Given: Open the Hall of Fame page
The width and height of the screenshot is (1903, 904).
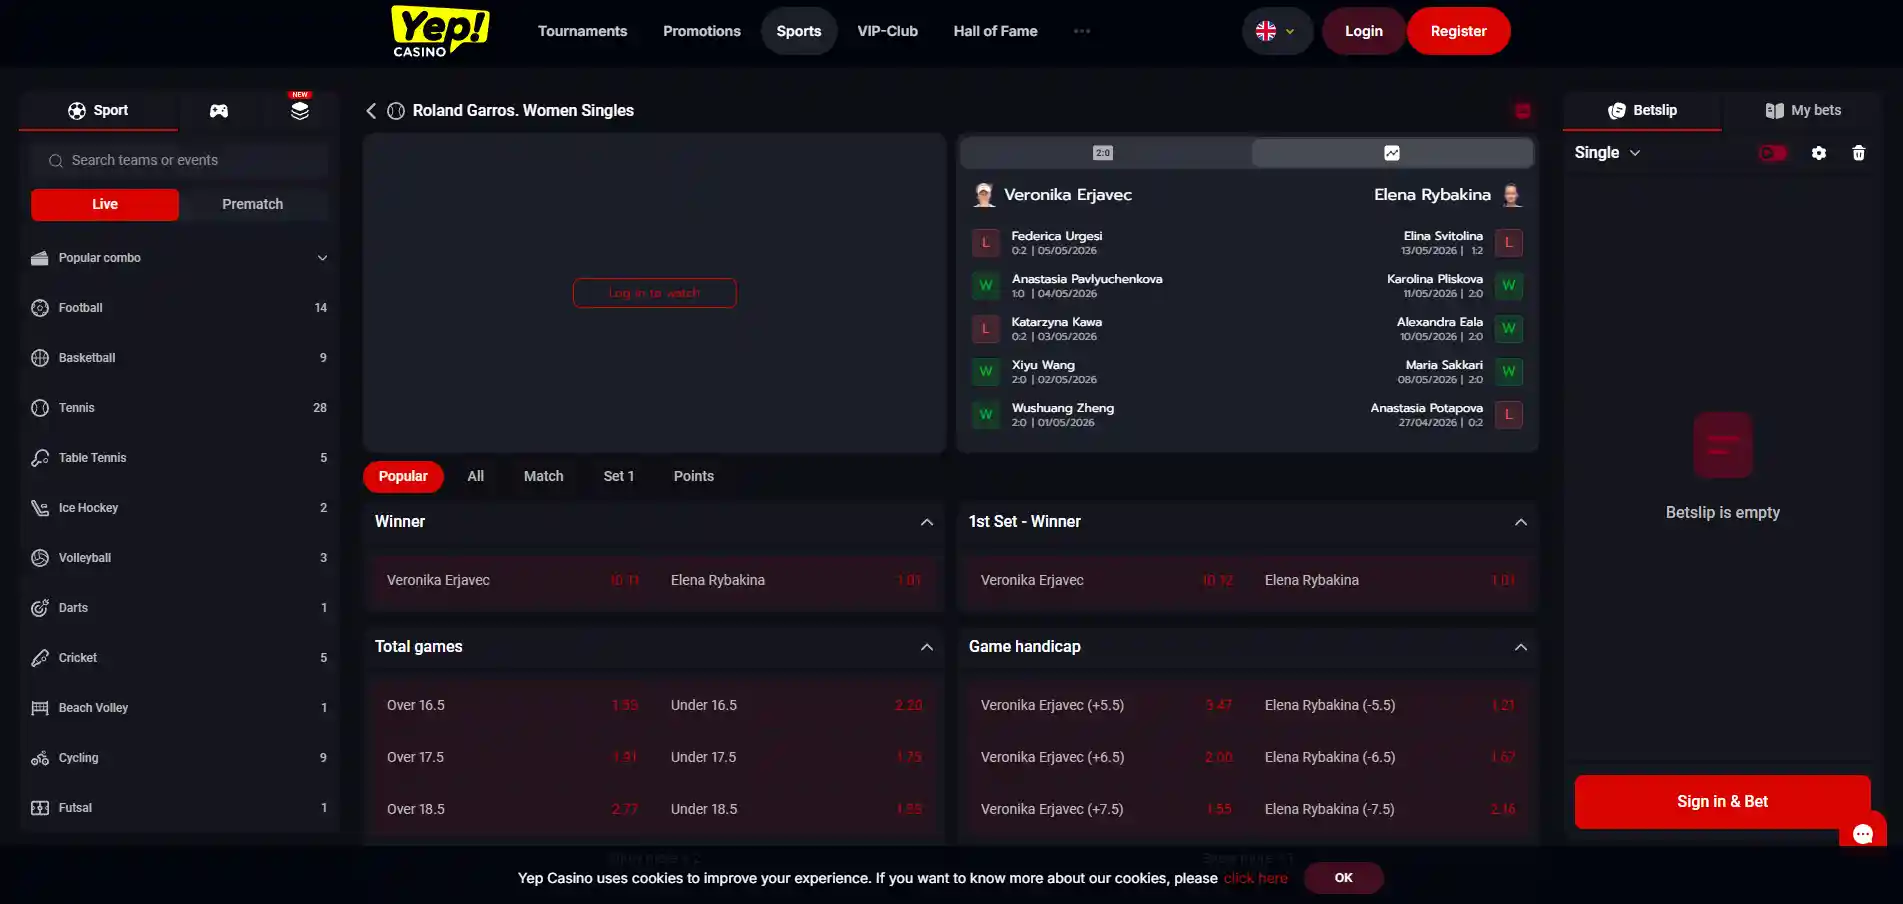Looking at the screenshot, I should (996, 31).
